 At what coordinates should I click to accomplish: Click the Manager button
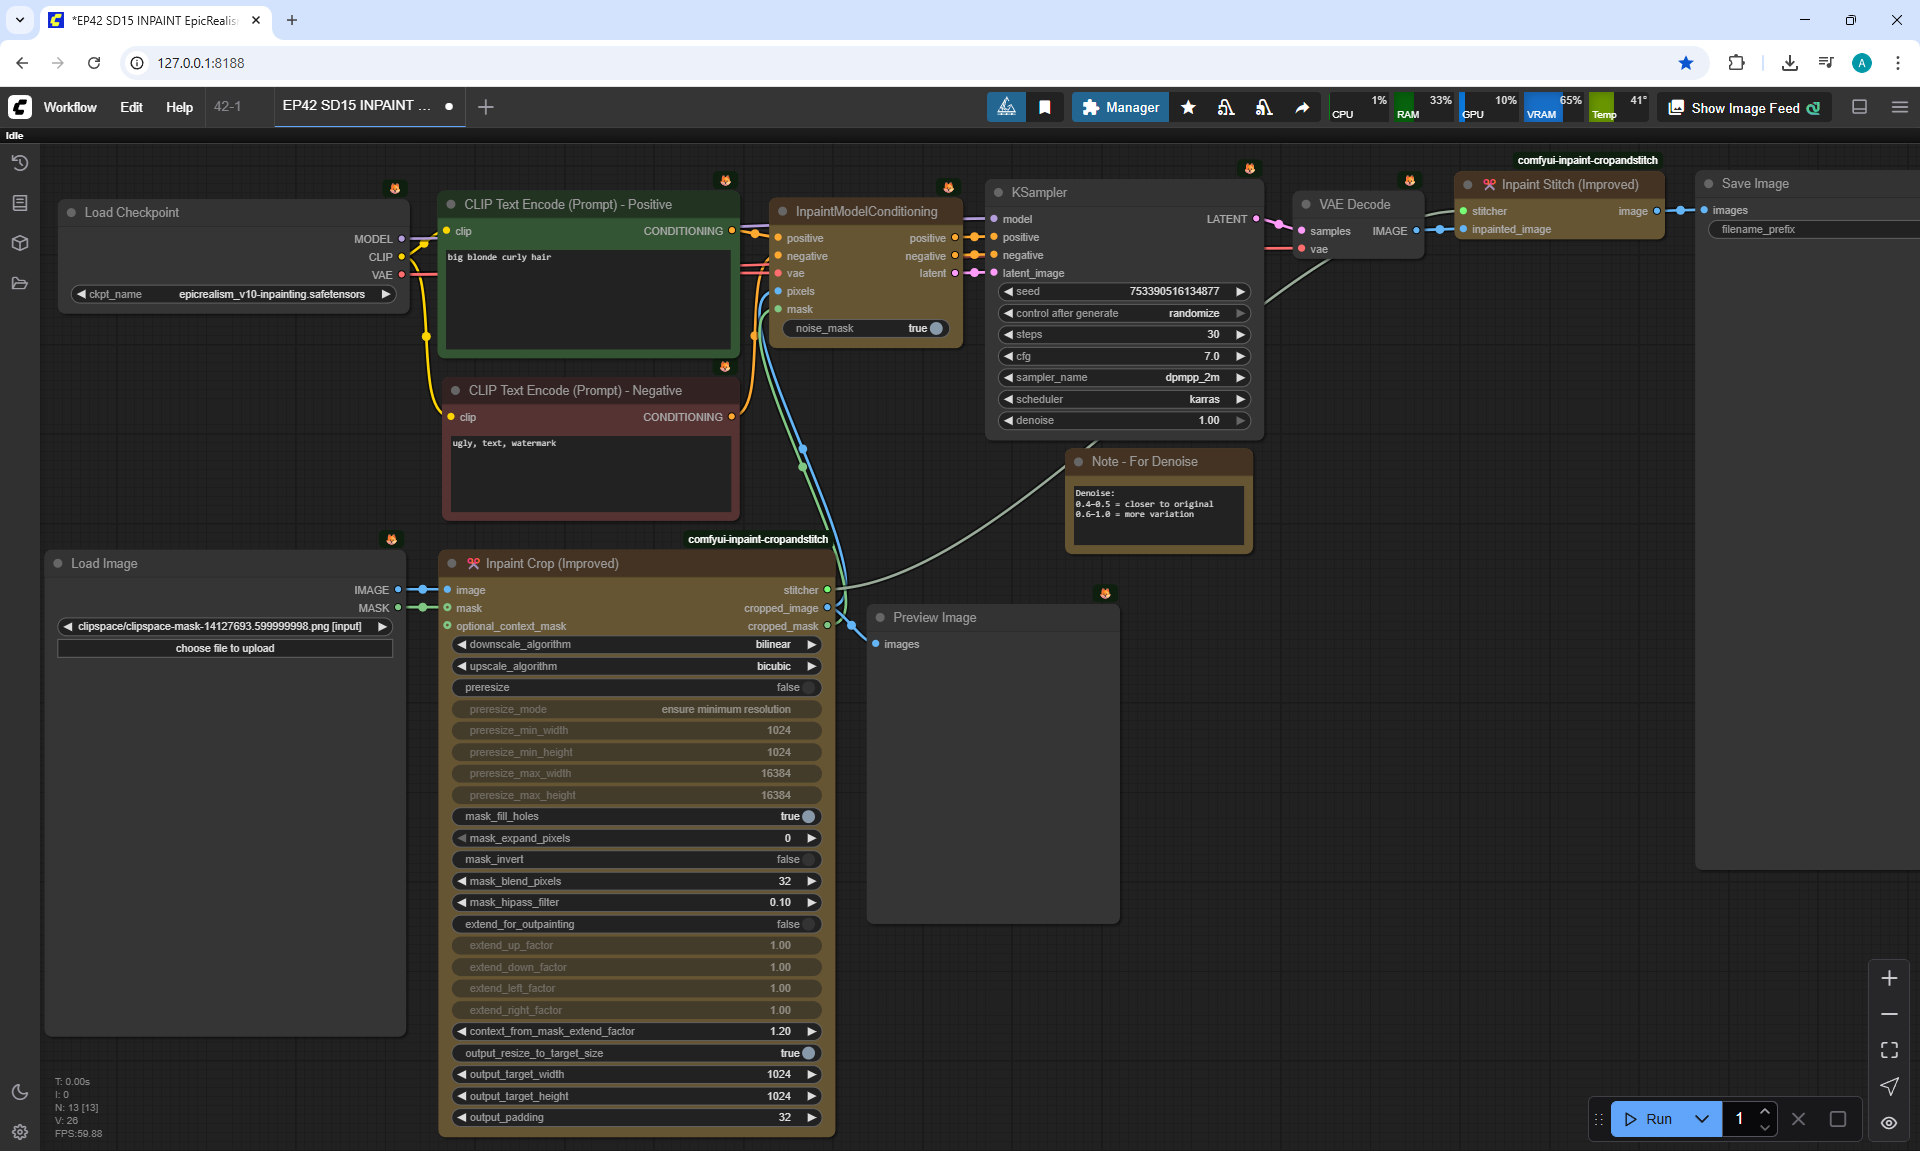(x=1120, y=107)
